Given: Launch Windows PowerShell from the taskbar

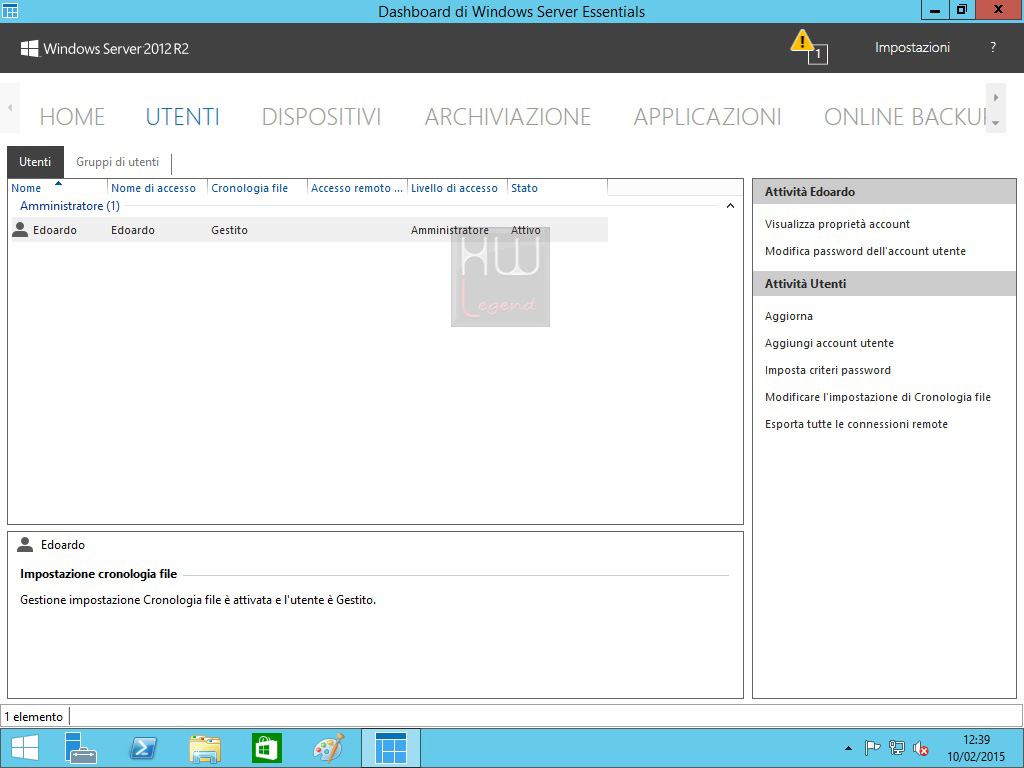Looking at the screenshot, I should [x=143, y=748].
